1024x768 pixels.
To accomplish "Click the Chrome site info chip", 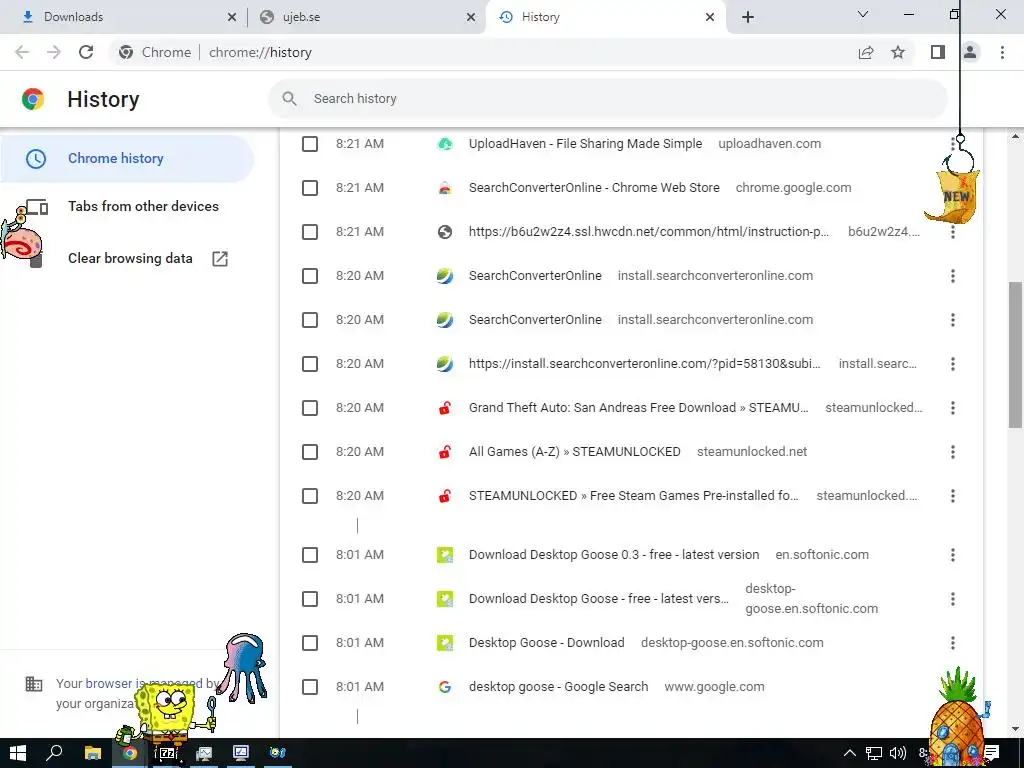I will 155,52.
